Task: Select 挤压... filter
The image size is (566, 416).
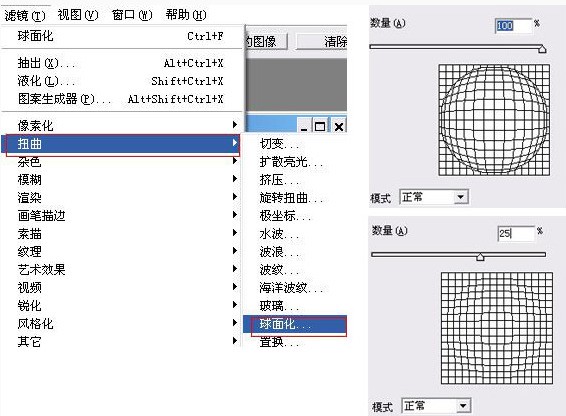Action: coord(295,179)
